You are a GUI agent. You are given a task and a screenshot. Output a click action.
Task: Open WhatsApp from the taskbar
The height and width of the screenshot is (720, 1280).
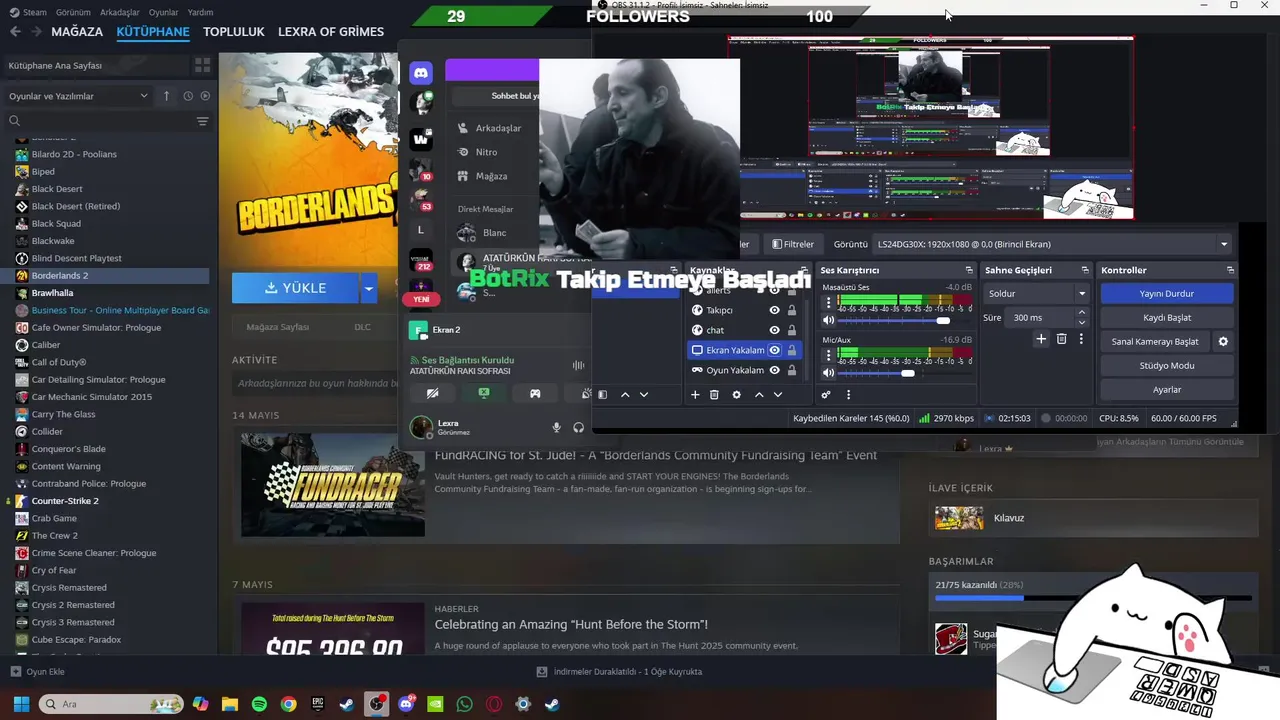coord(464,704)
